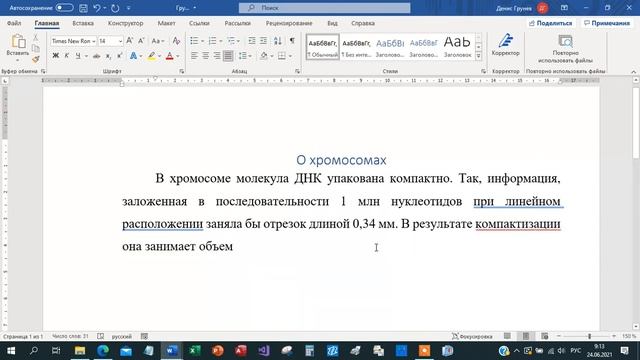This screenshot has height=360, width=640.
Task: Save document with floppy icon
Action: pos(83,8)
